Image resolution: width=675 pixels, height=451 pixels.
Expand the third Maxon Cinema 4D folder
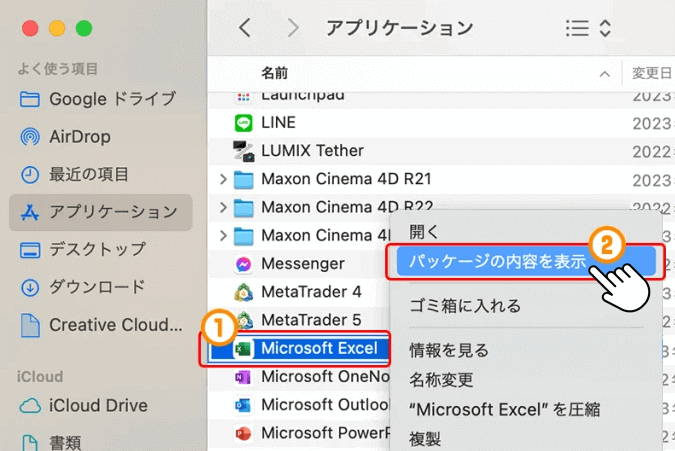(223, 236)
